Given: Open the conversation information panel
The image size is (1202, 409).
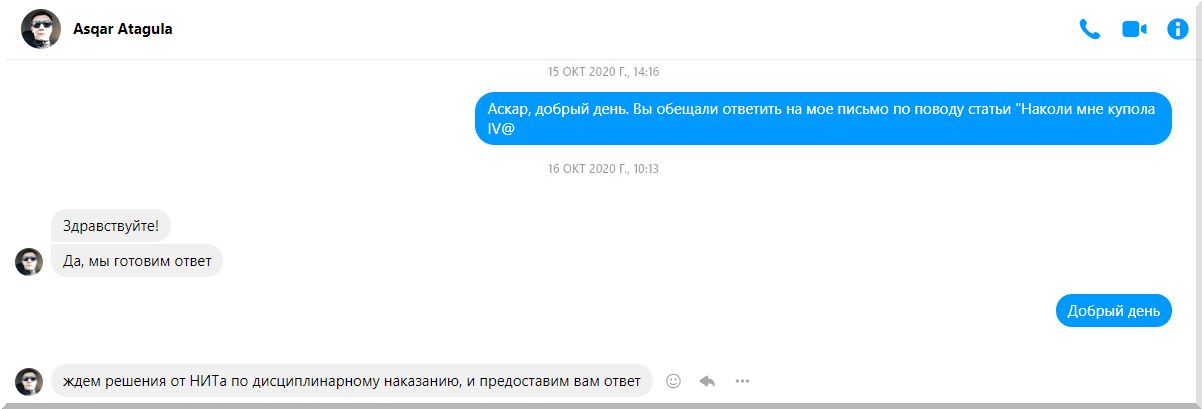Looking at the screenshot, I should (x=1178, y=29).
